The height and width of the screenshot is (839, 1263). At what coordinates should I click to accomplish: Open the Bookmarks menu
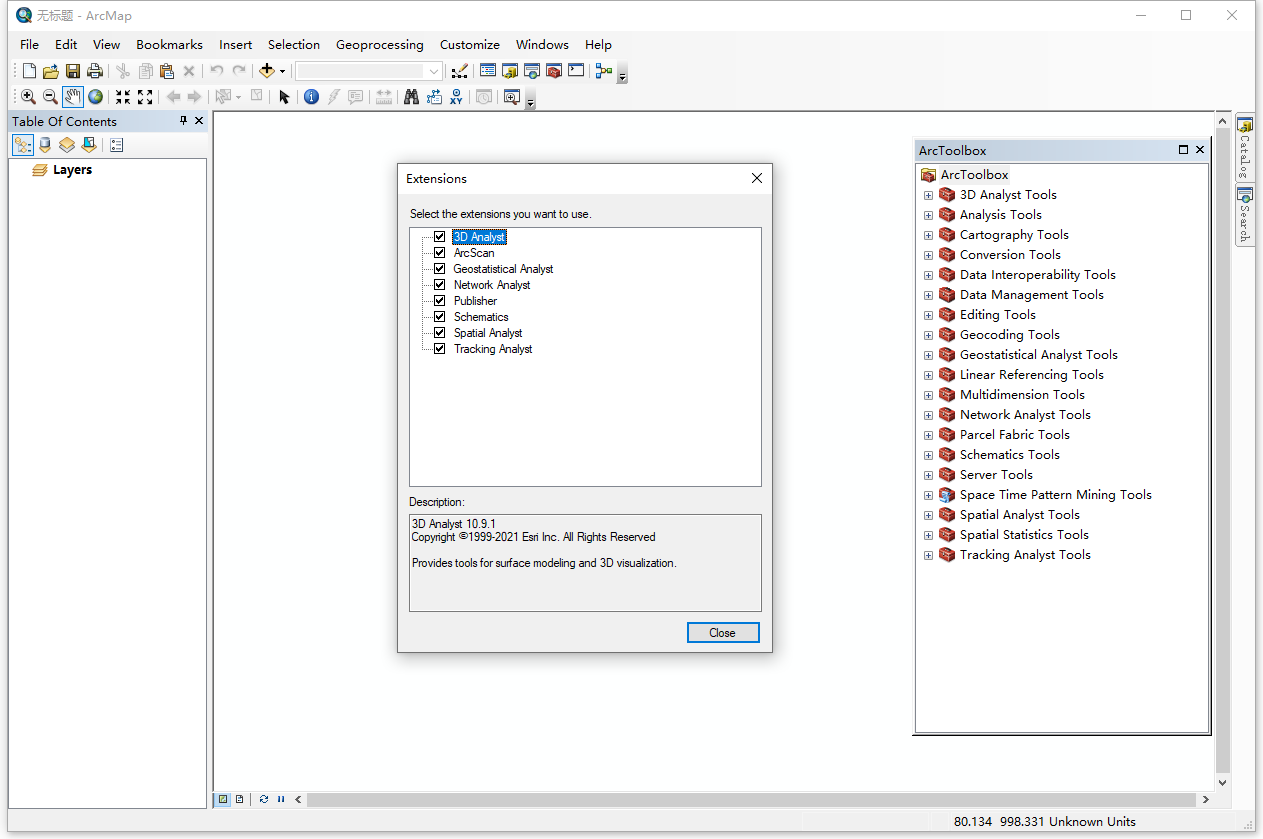point(169,45)
